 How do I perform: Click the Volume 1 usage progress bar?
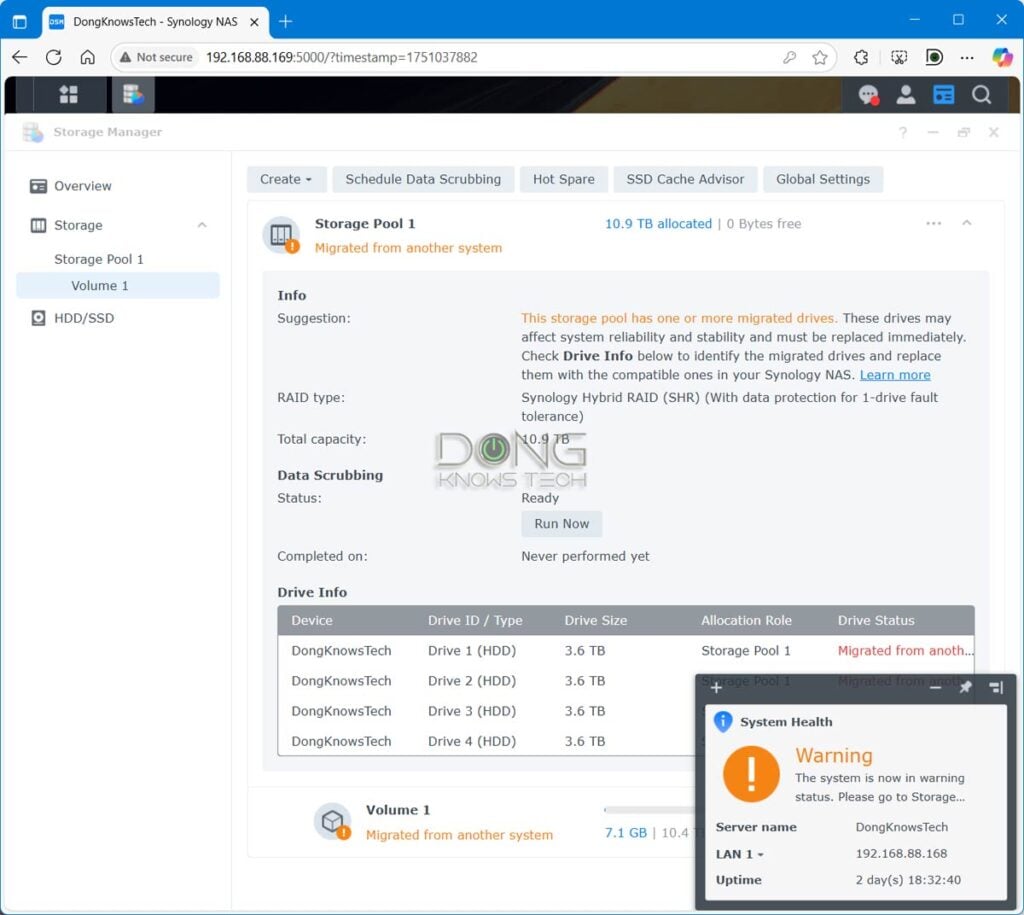coord(650,810)
